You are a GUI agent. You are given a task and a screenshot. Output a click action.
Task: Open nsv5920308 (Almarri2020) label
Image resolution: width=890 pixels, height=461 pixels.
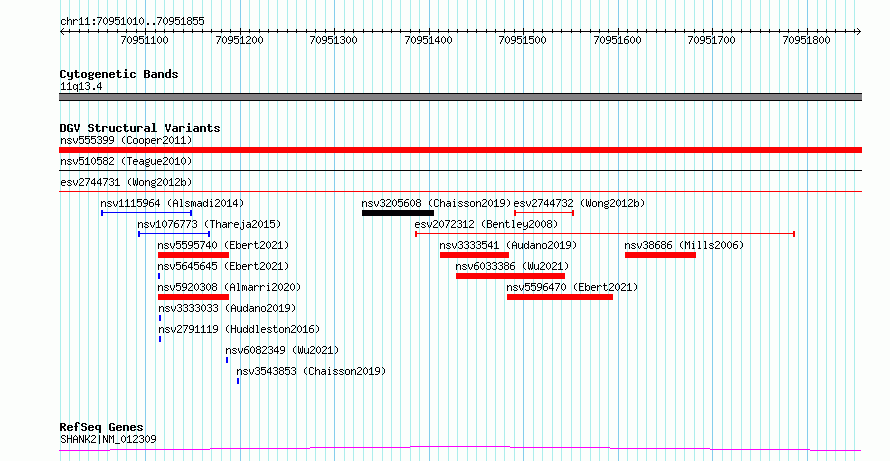[229, 287]
